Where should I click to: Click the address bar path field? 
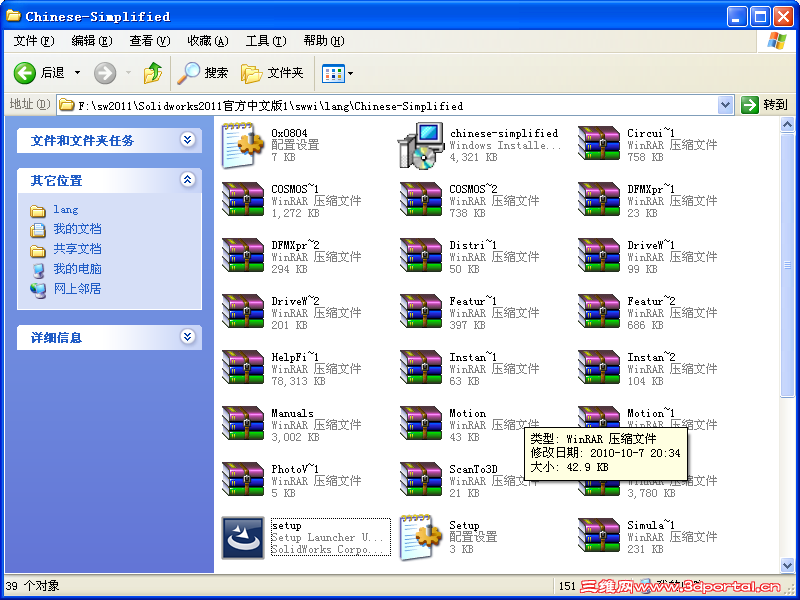387,106
